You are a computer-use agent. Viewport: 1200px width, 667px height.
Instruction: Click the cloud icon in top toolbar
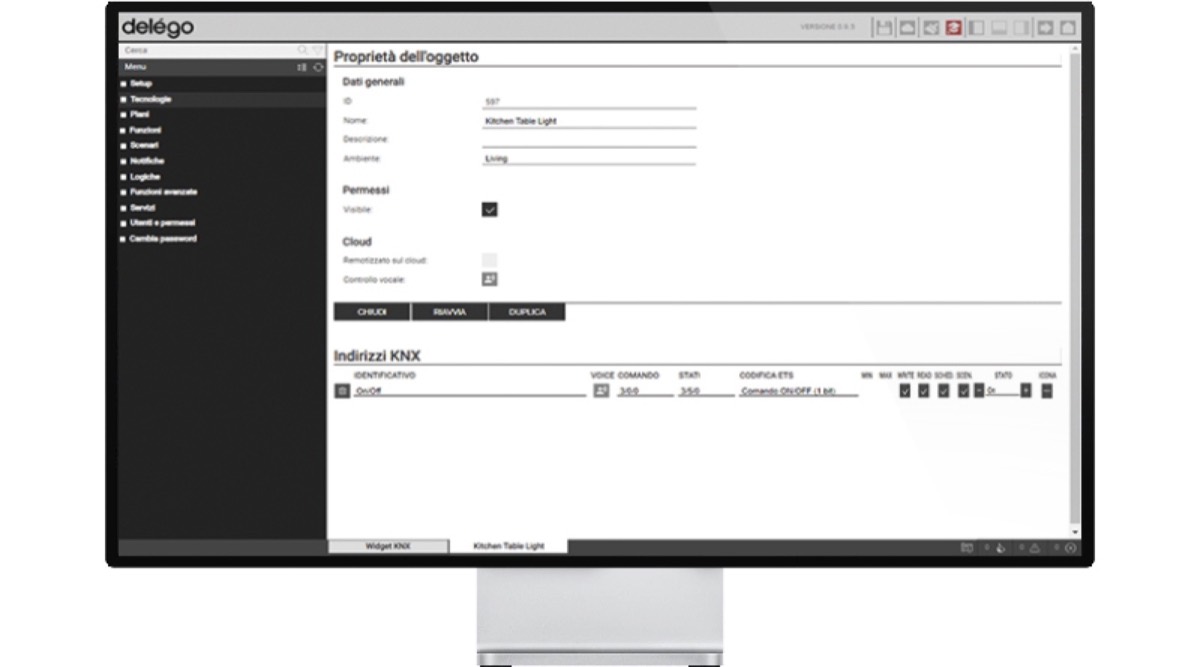[x=907, y=28]
